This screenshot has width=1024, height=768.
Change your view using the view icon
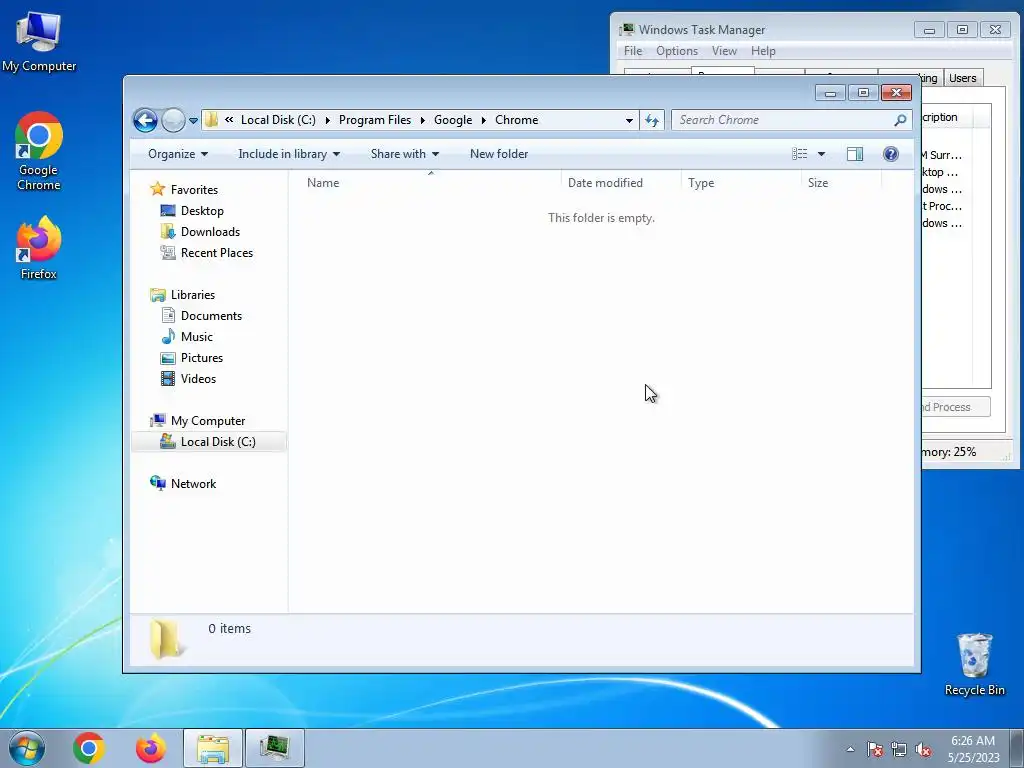pyautogui.click(x=799, y=154)
